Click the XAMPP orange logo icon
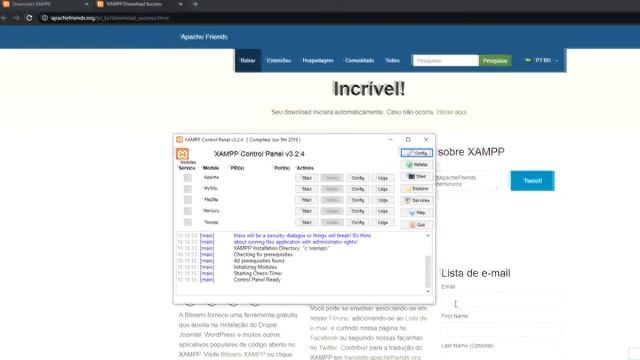Viewport: 640px width, 360px height. click(x=182, y=154)
